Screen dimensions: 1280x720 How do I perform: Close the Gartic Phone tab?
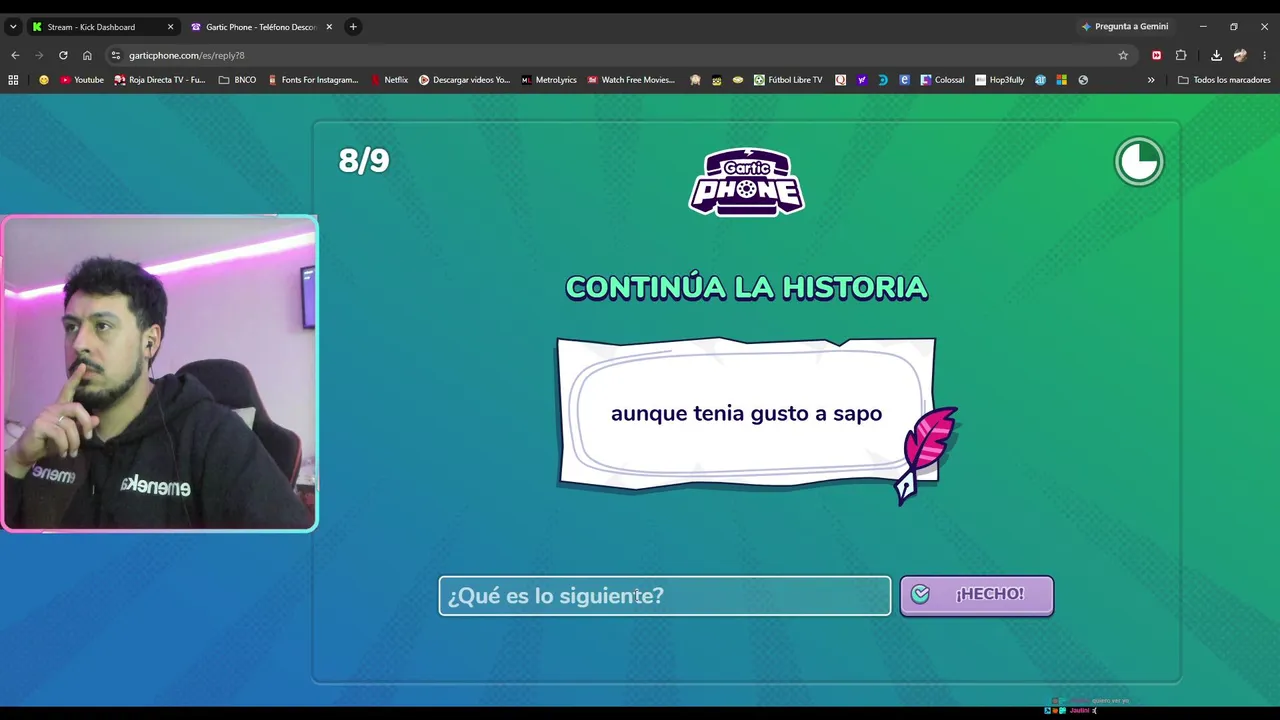click(x=329, y=27)
